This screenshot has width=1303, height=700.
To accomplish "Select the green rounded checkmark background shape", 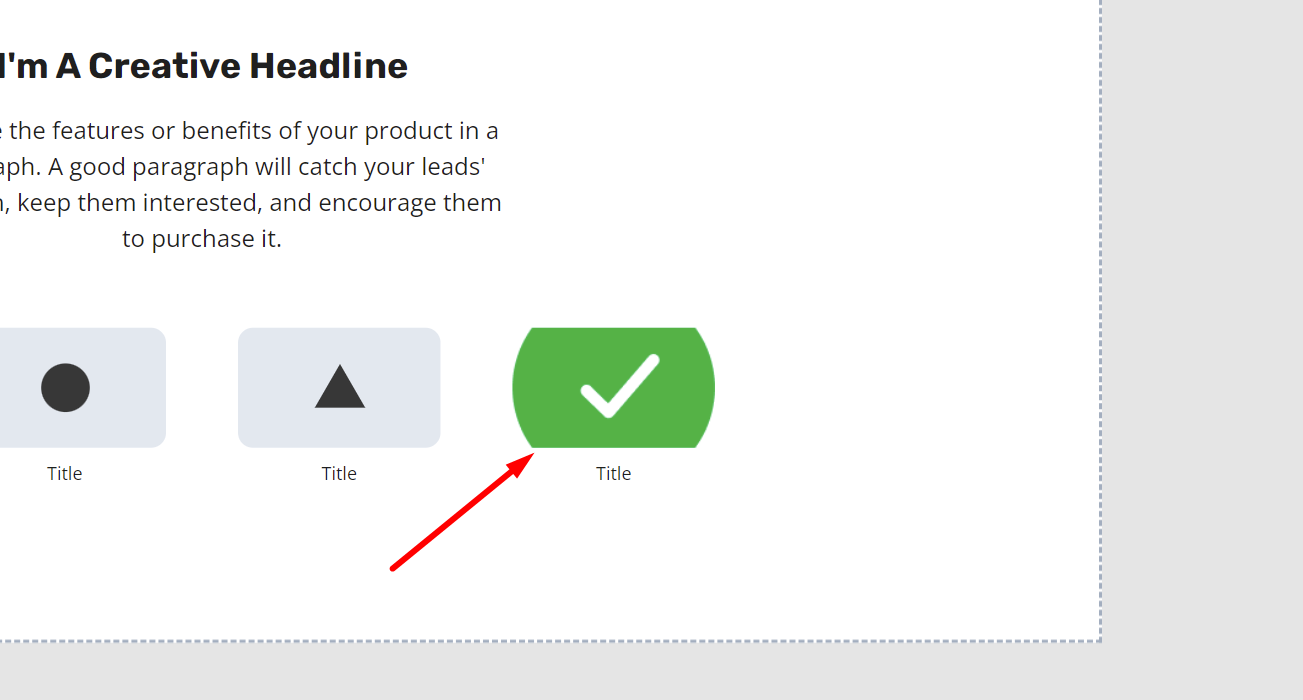I will coord(613,387).
